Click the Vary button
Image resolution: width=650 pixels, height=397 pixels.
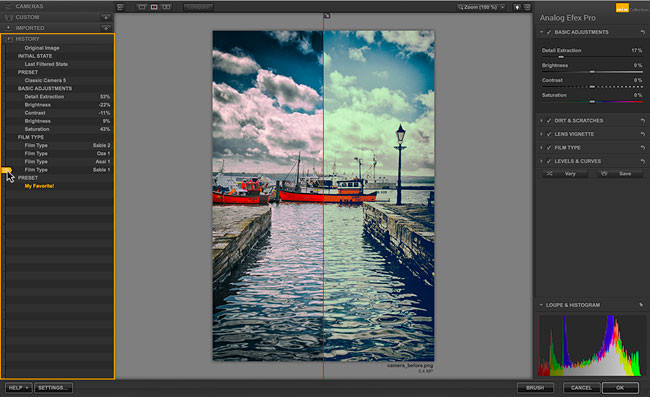(565, 174)
